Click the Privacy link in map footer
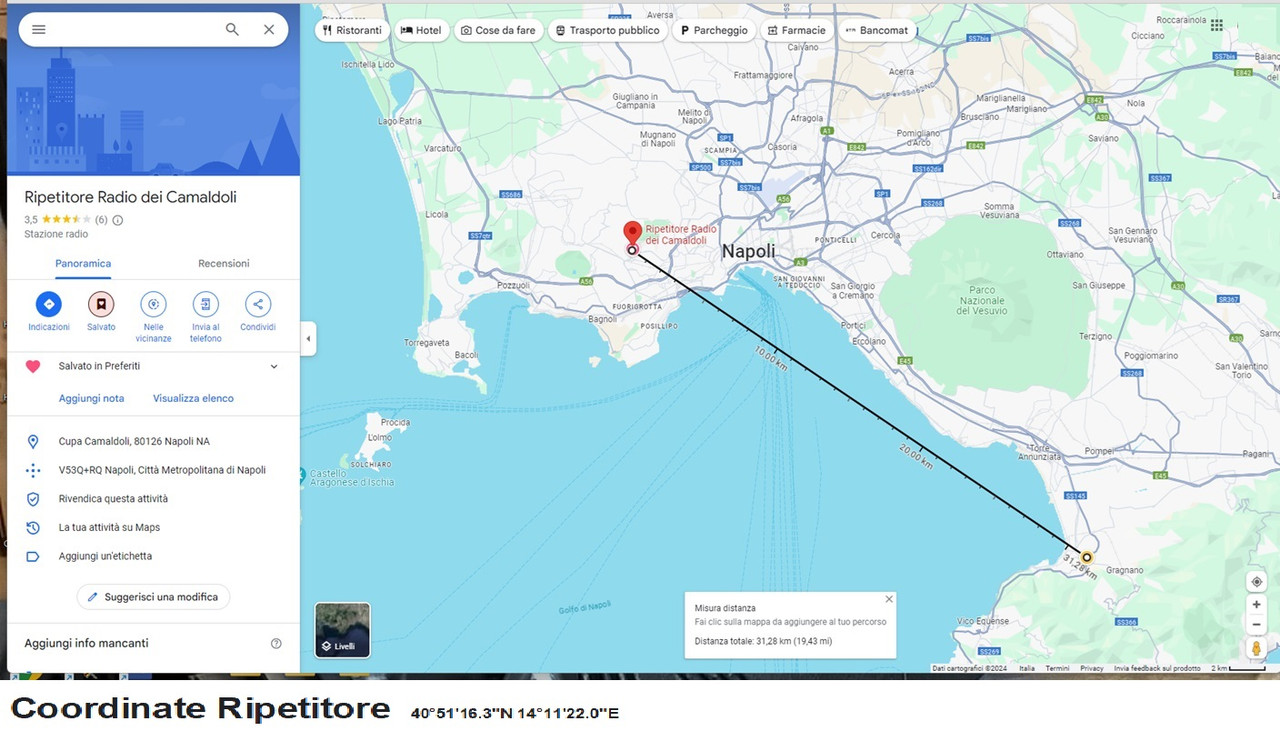 1092,668
